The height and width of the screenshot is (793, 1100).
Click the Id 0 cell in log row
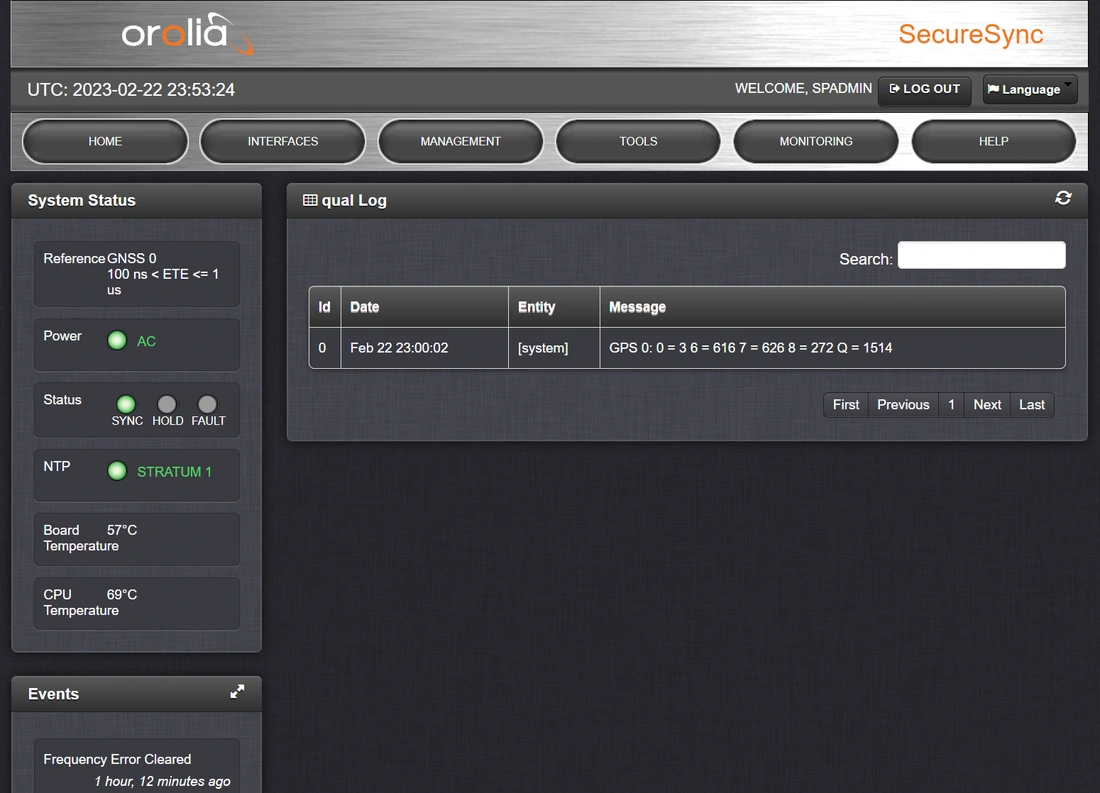(x=325, y=348)
